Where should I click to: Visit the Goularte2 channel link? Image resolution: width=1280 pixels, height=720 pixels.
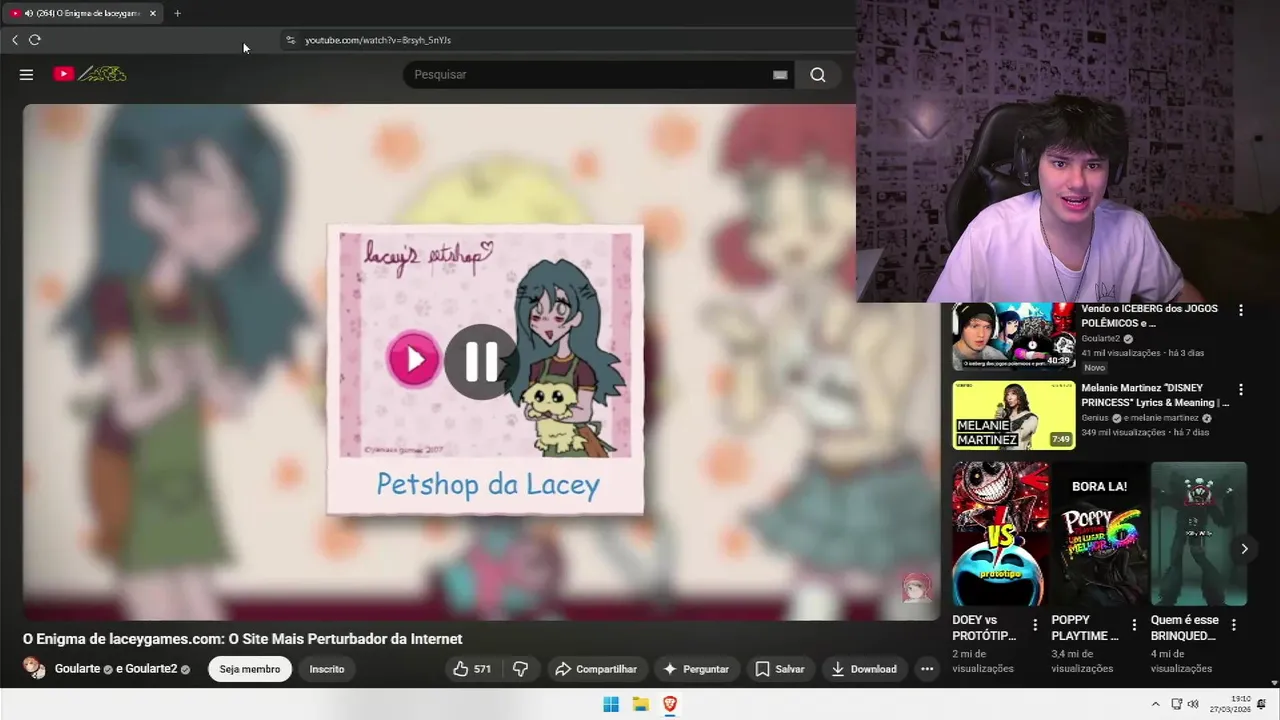(x=151, y=669)
